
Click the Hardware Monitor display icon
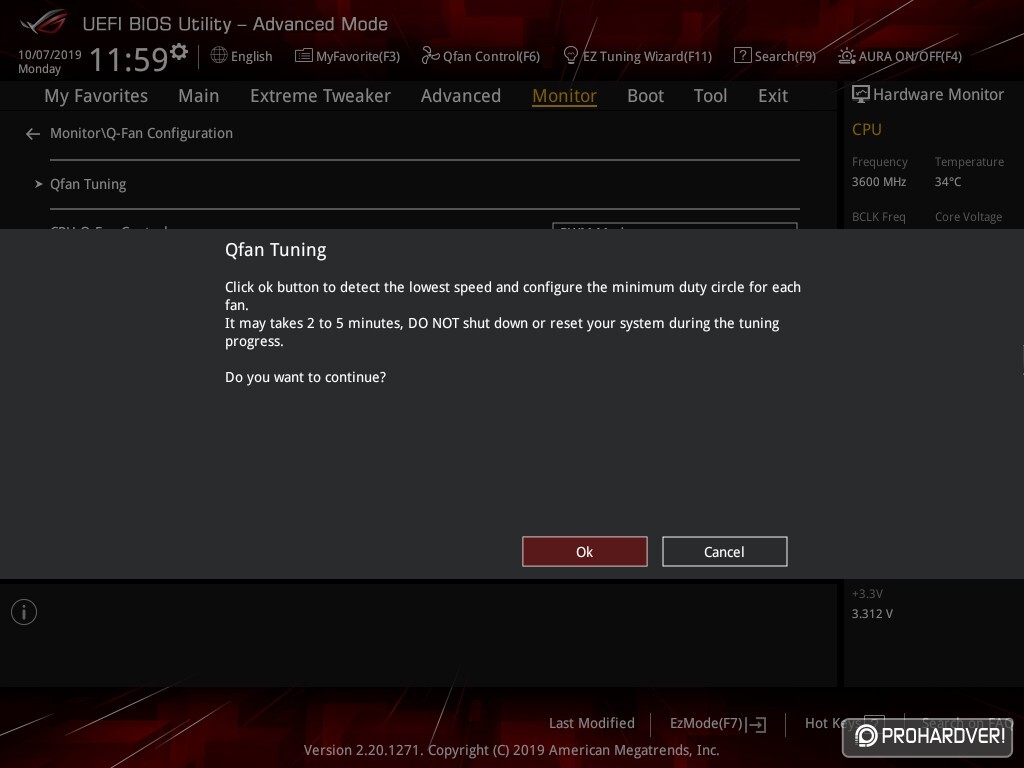pos(861,95)
